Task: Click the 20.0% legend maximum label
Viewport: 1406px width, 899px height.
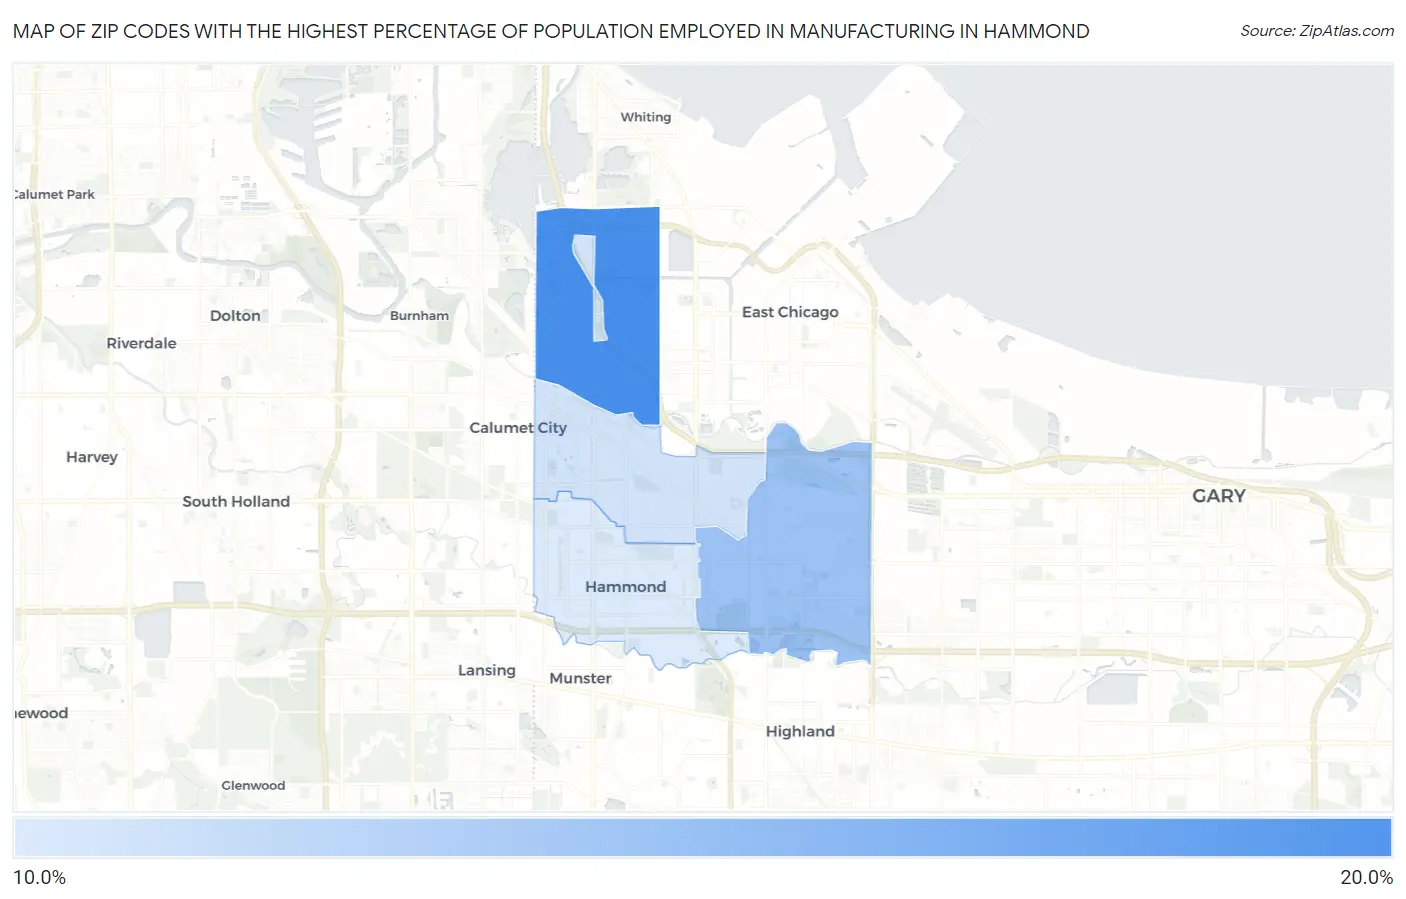Action: [x=1366, y=878]
